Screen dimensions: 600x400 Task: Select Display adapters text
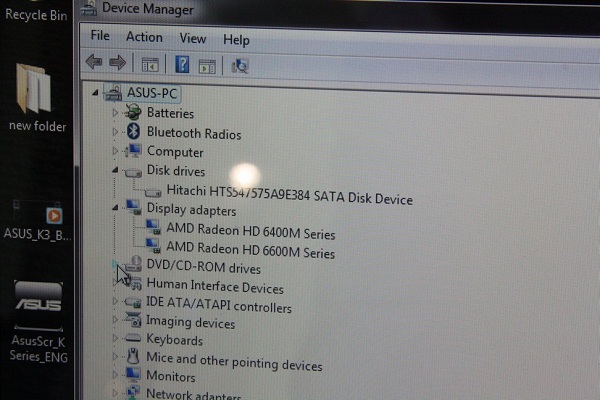(x=191, y=210)
